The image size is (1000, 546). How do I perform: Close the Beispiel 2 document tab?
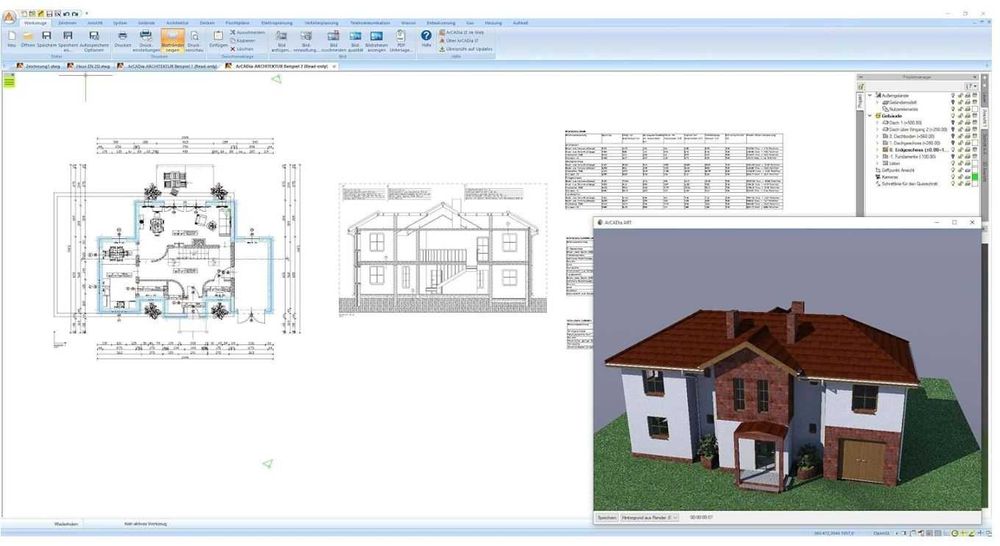tap(334, 66)
